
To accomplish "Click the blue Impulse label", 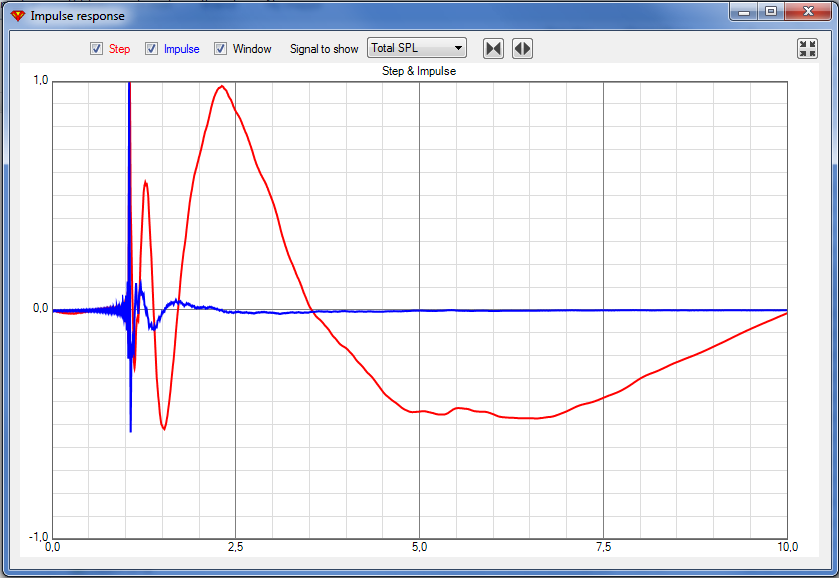I will point(181,49).
